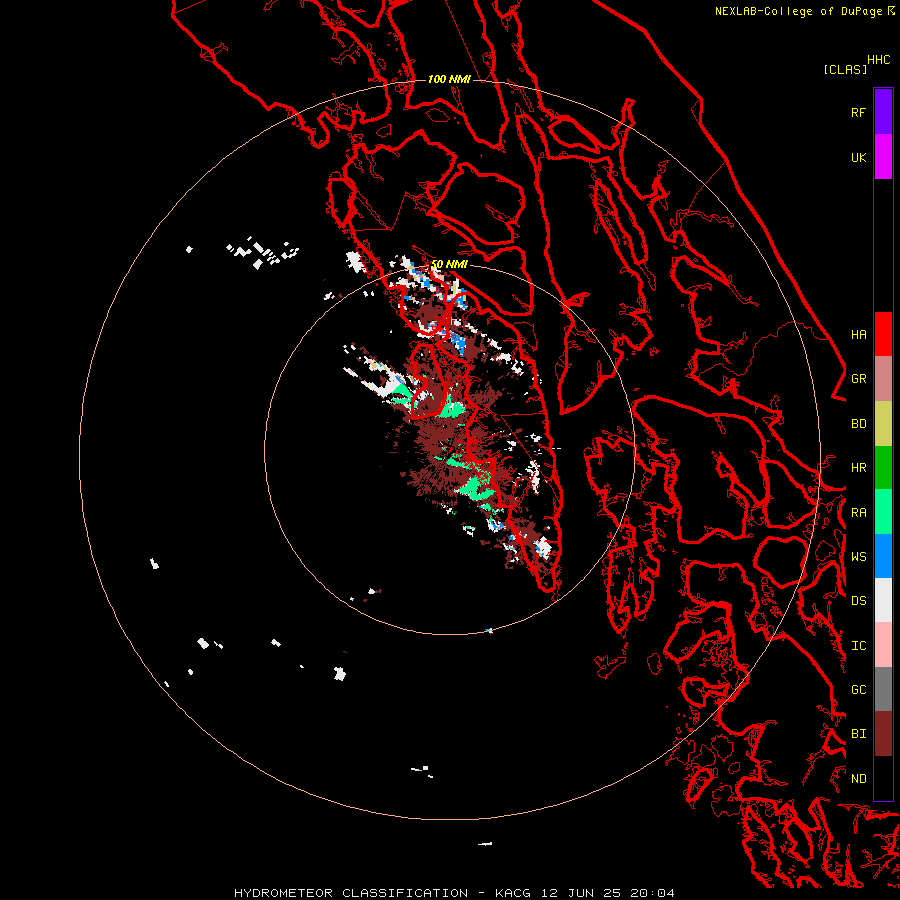Pick the WS blue legend swatch
Screen dimensions: 900x900
coord(883,556)
